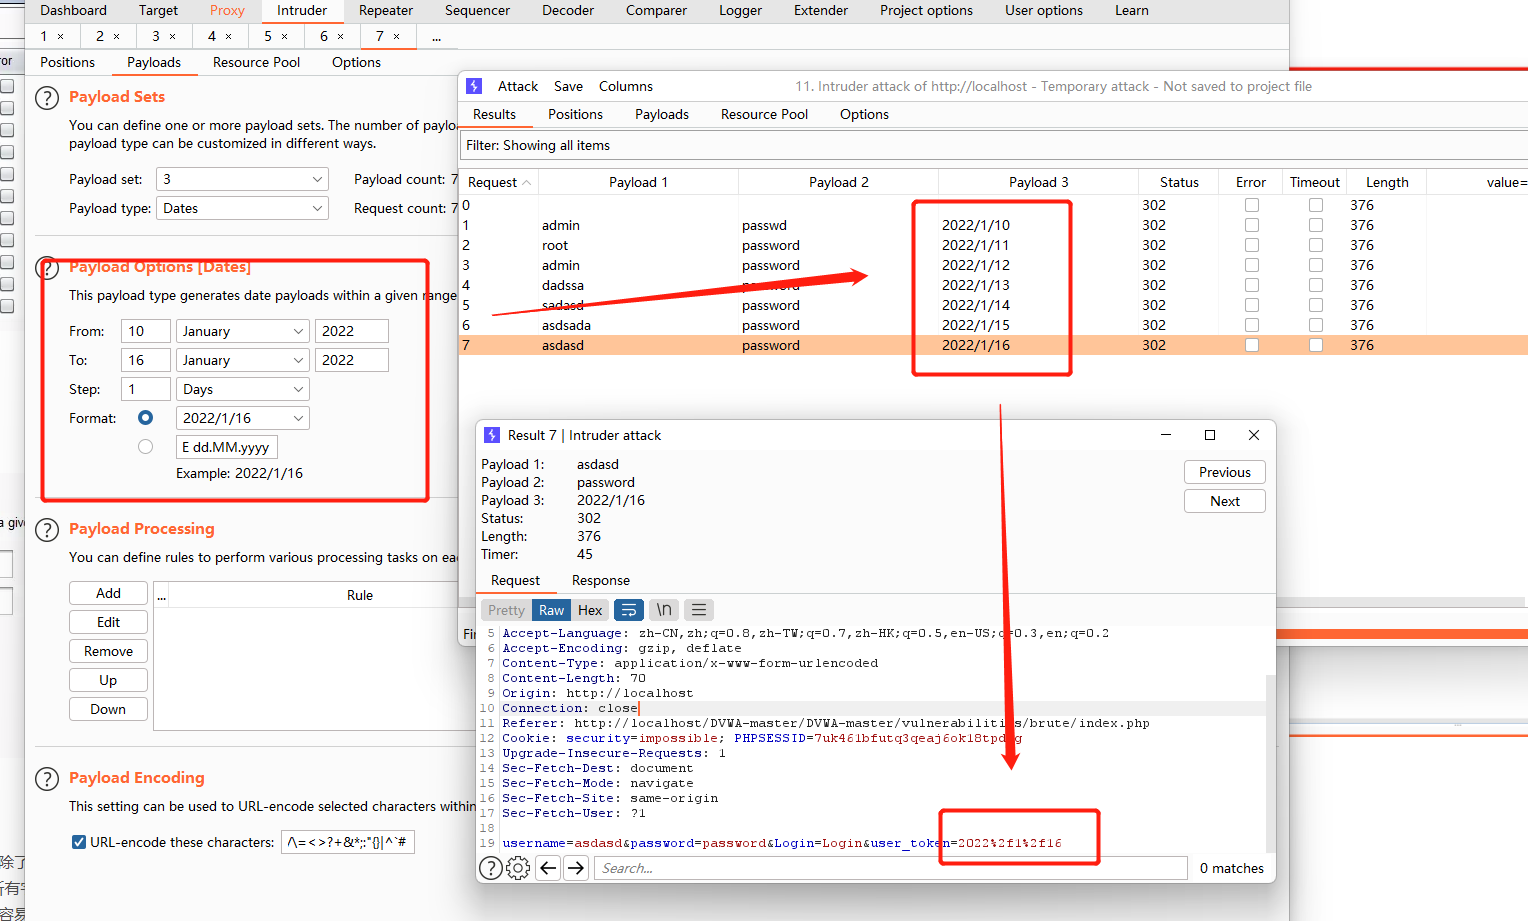
Task: Open the Payload type Dates dropdown
Action: pyautogui.click(x=243, y=208)
